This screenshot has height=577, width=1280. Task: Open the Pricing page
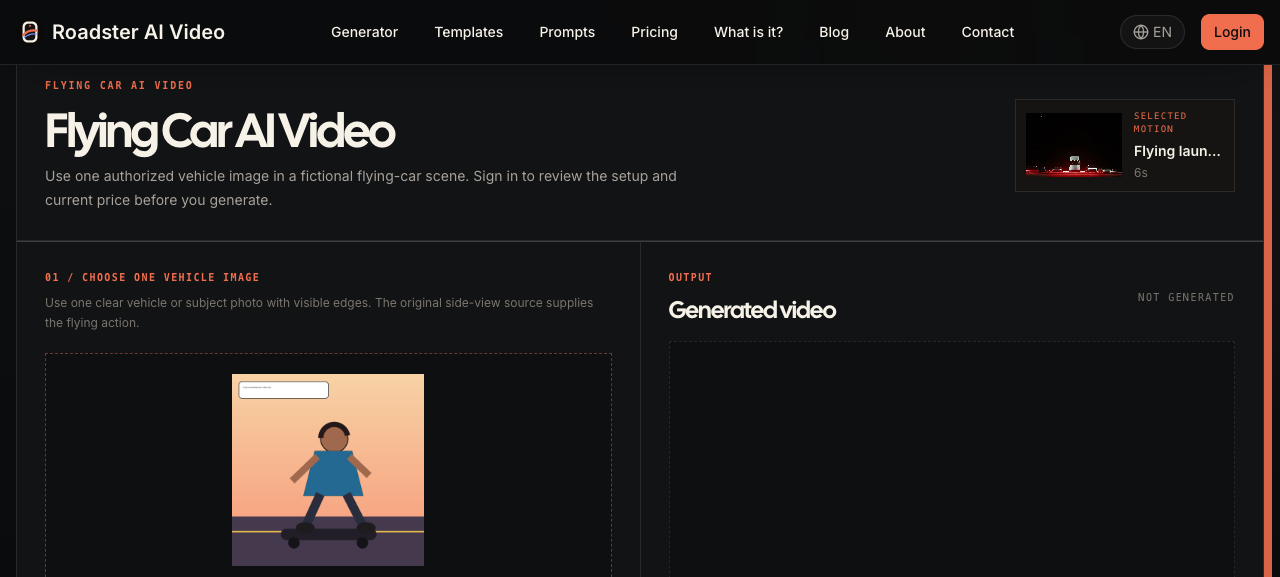point(654,32)
